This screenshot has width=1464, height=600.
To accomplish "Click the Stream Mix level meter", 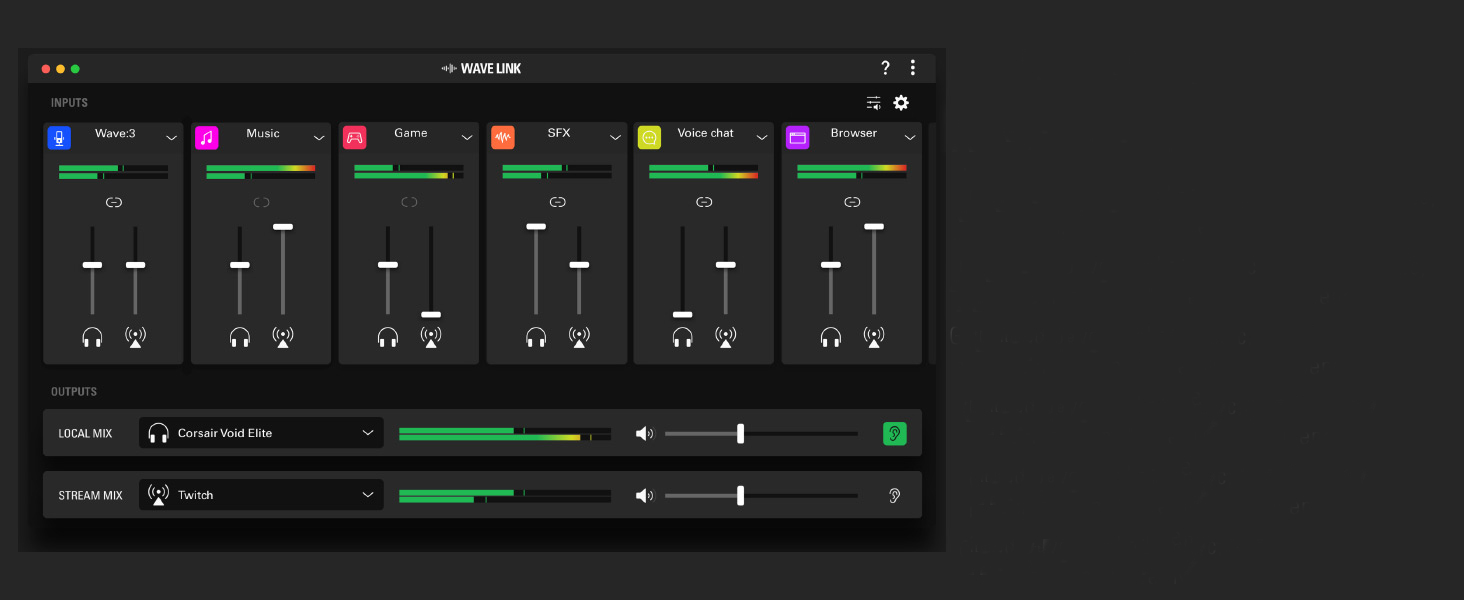I will (505, 496).
